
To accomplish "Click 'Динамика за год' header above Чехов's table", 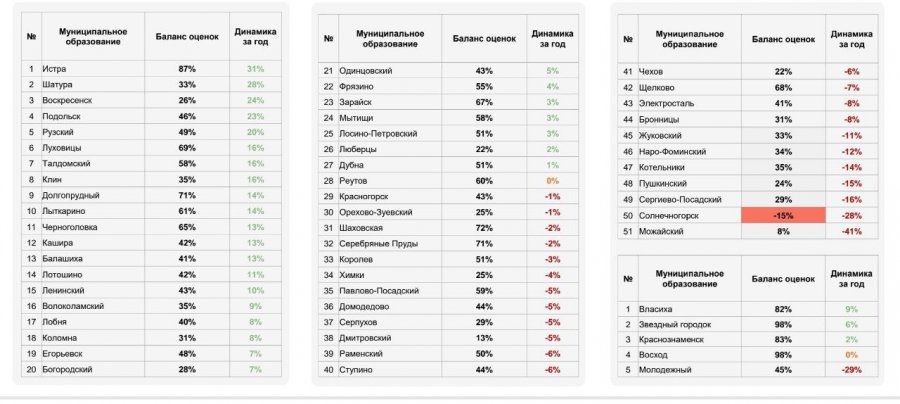I will tap(851, 38).
